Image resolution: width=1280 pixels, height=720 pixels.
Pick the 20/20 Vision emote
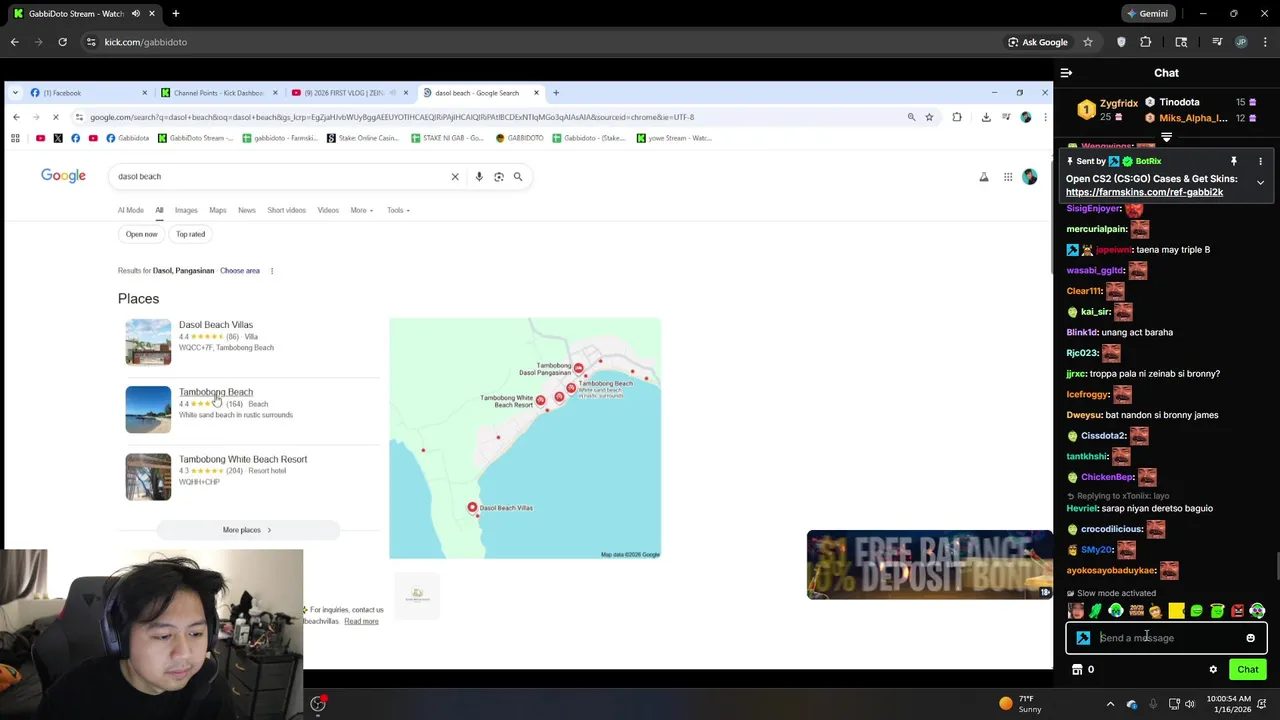pos(1136,611)
